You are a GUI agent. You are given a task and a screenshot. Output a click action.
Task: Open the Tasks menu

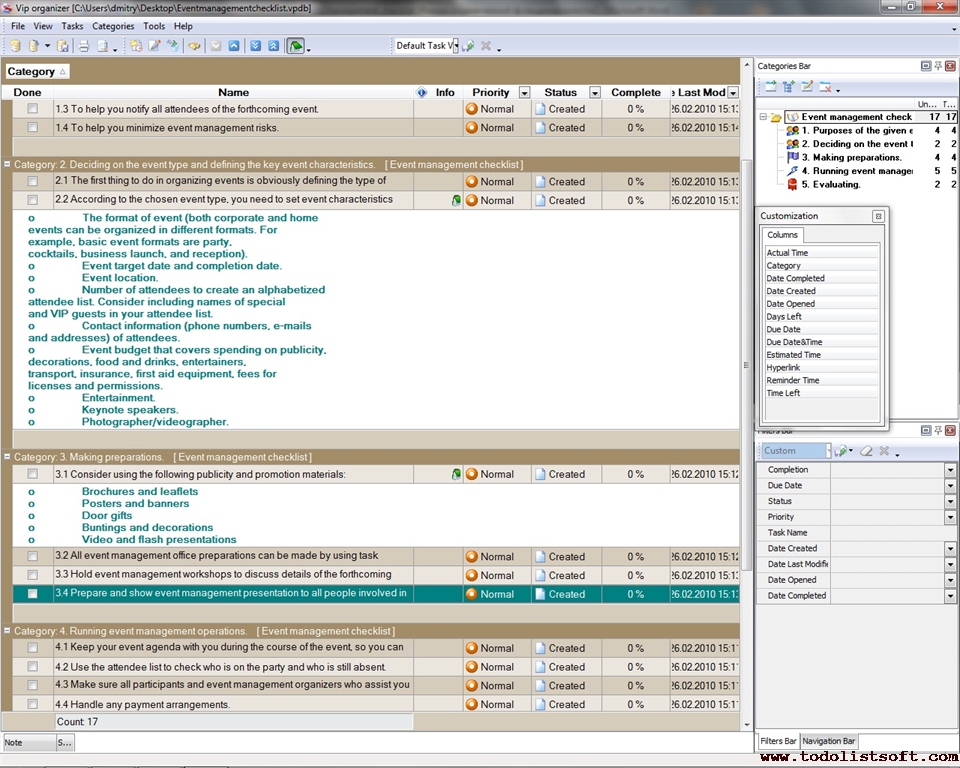(72, 26)
